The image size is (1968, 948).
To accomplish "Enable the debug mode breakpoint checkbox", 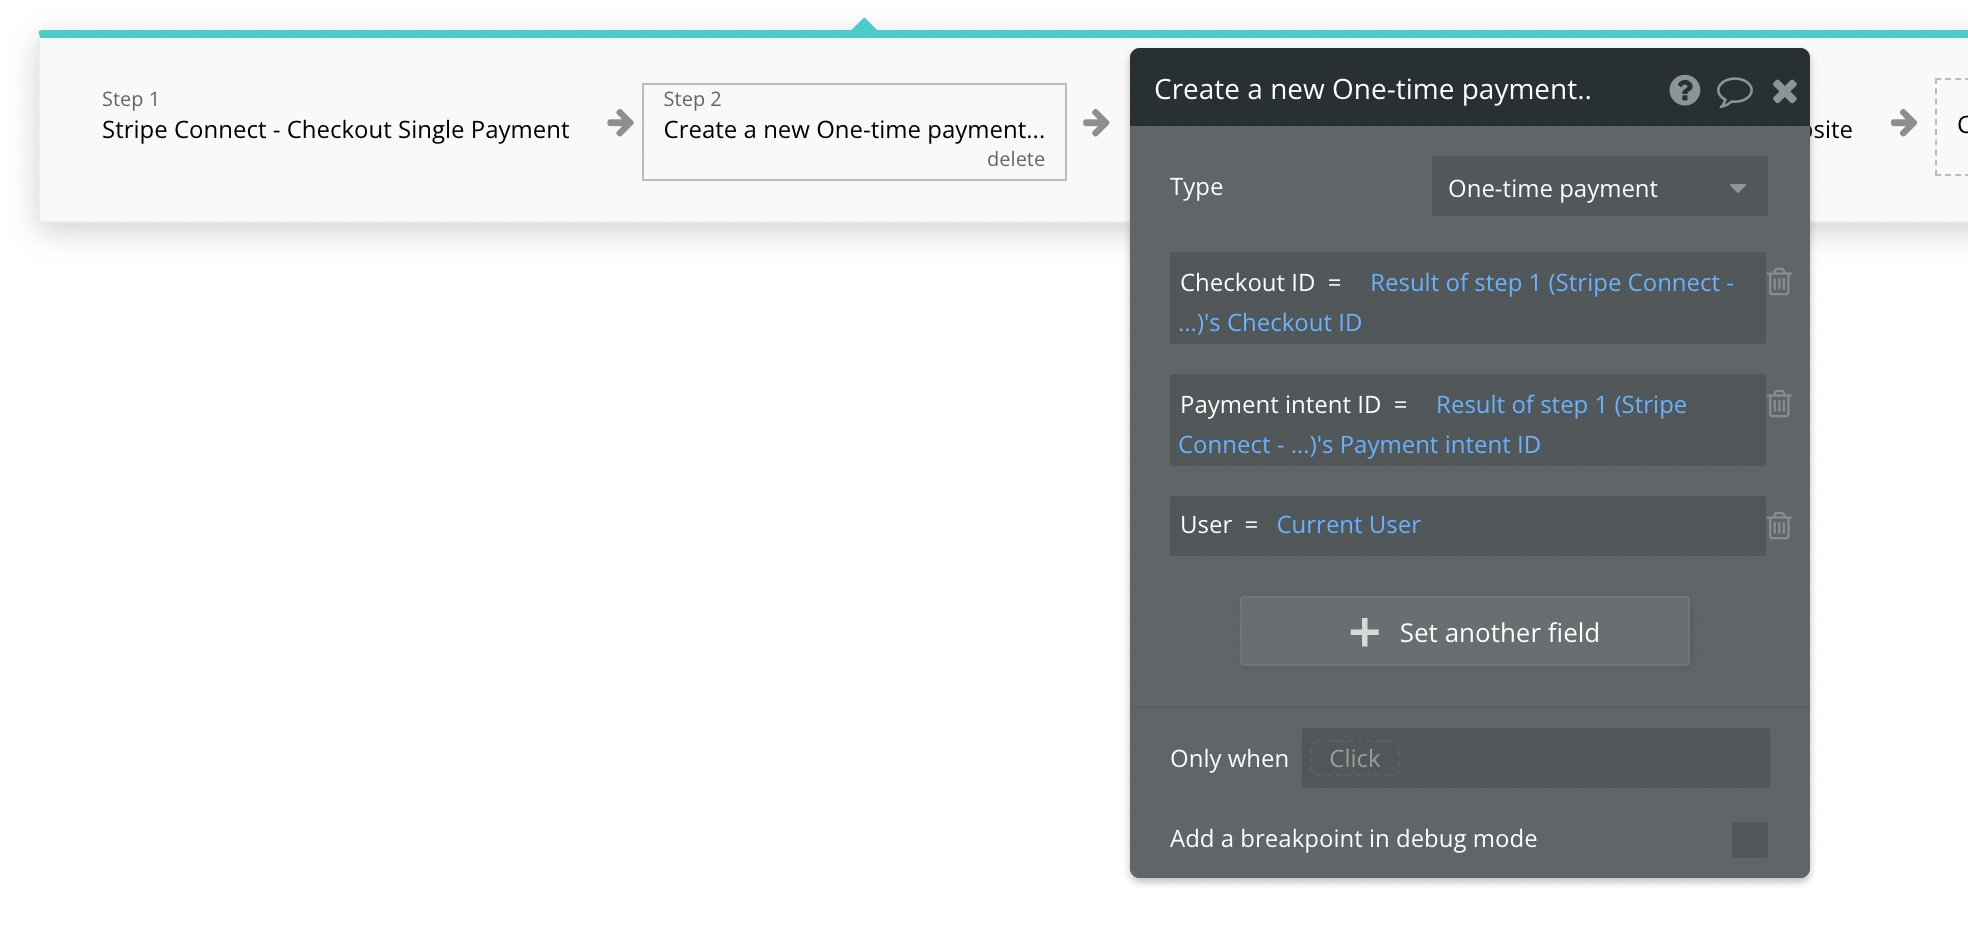I will coord(1749,840).
